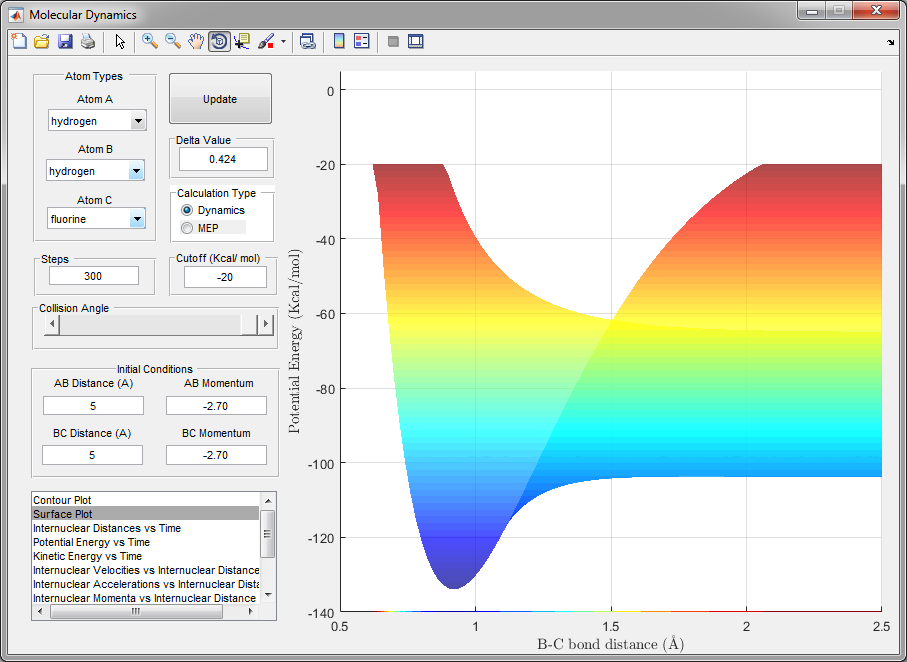Click the New Figure toolbar icon
Screen dimensions: 907x662
[18, 42]
